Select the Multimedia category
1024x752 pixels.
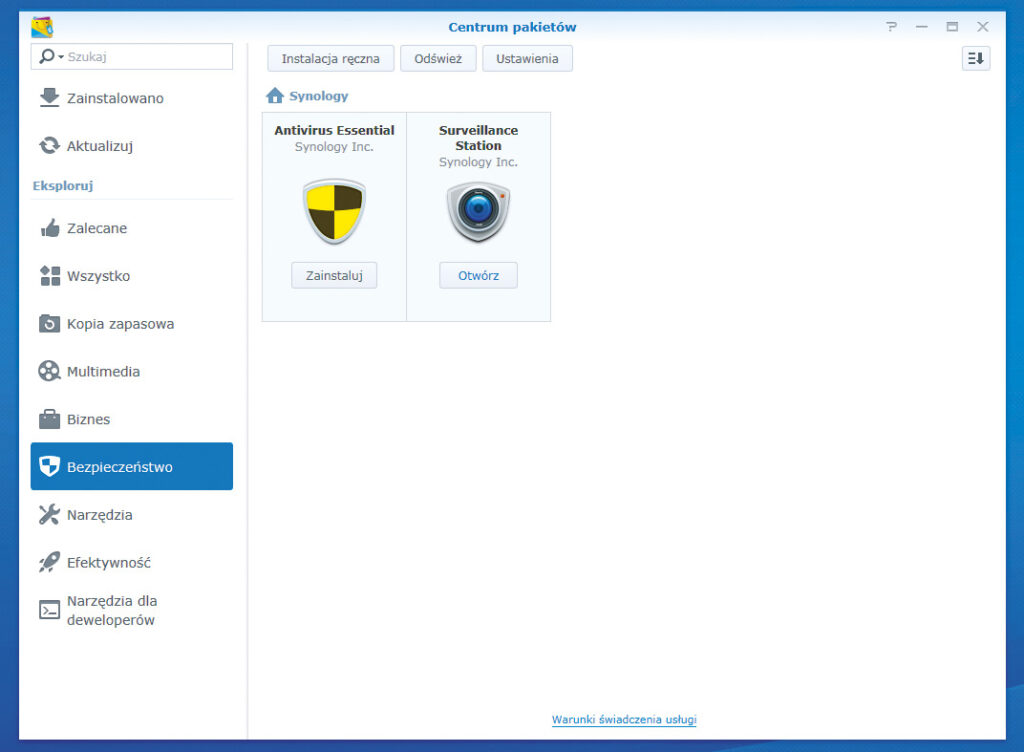click(x=103, y=372)
